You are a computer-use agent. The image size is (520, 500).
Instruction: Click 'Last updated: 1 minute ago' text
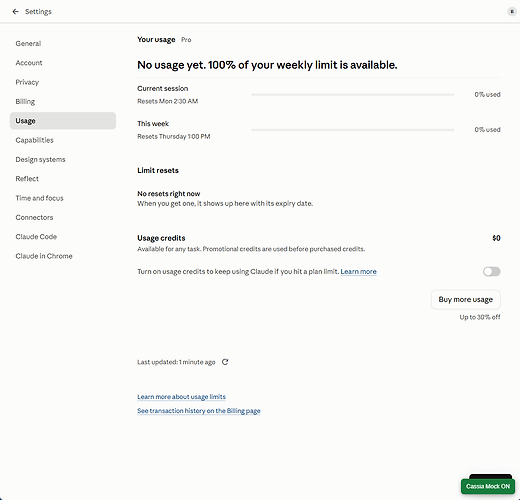(x=176, y=362)
